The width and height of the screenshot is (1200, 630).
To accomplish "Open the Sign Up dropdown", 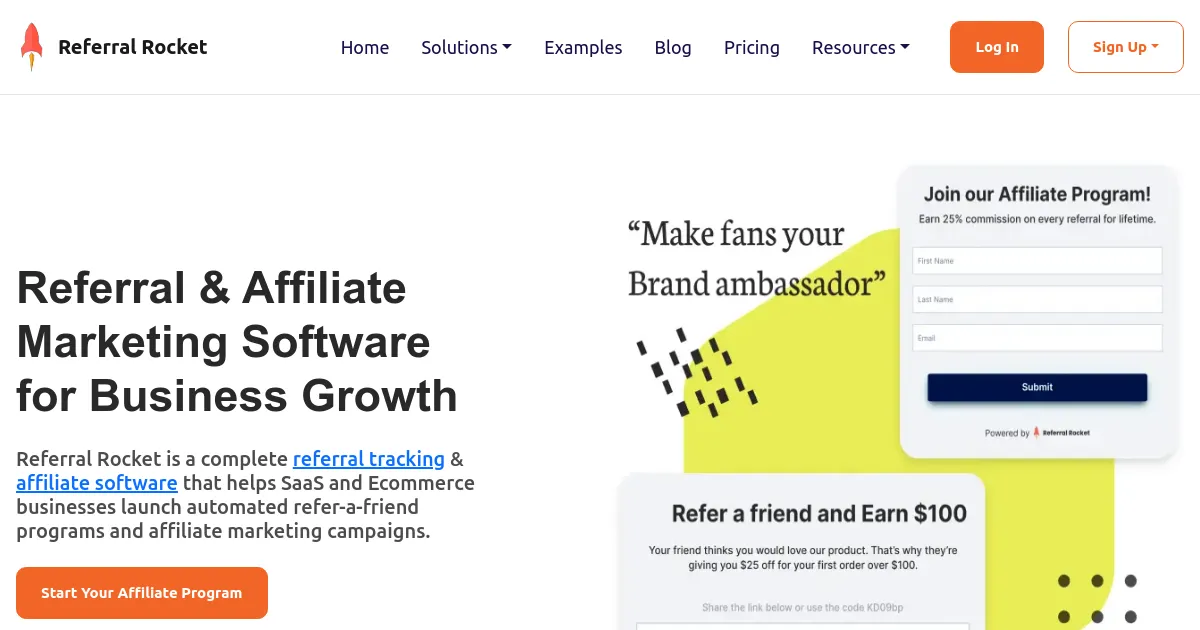I will click(x=1125, y=46).
